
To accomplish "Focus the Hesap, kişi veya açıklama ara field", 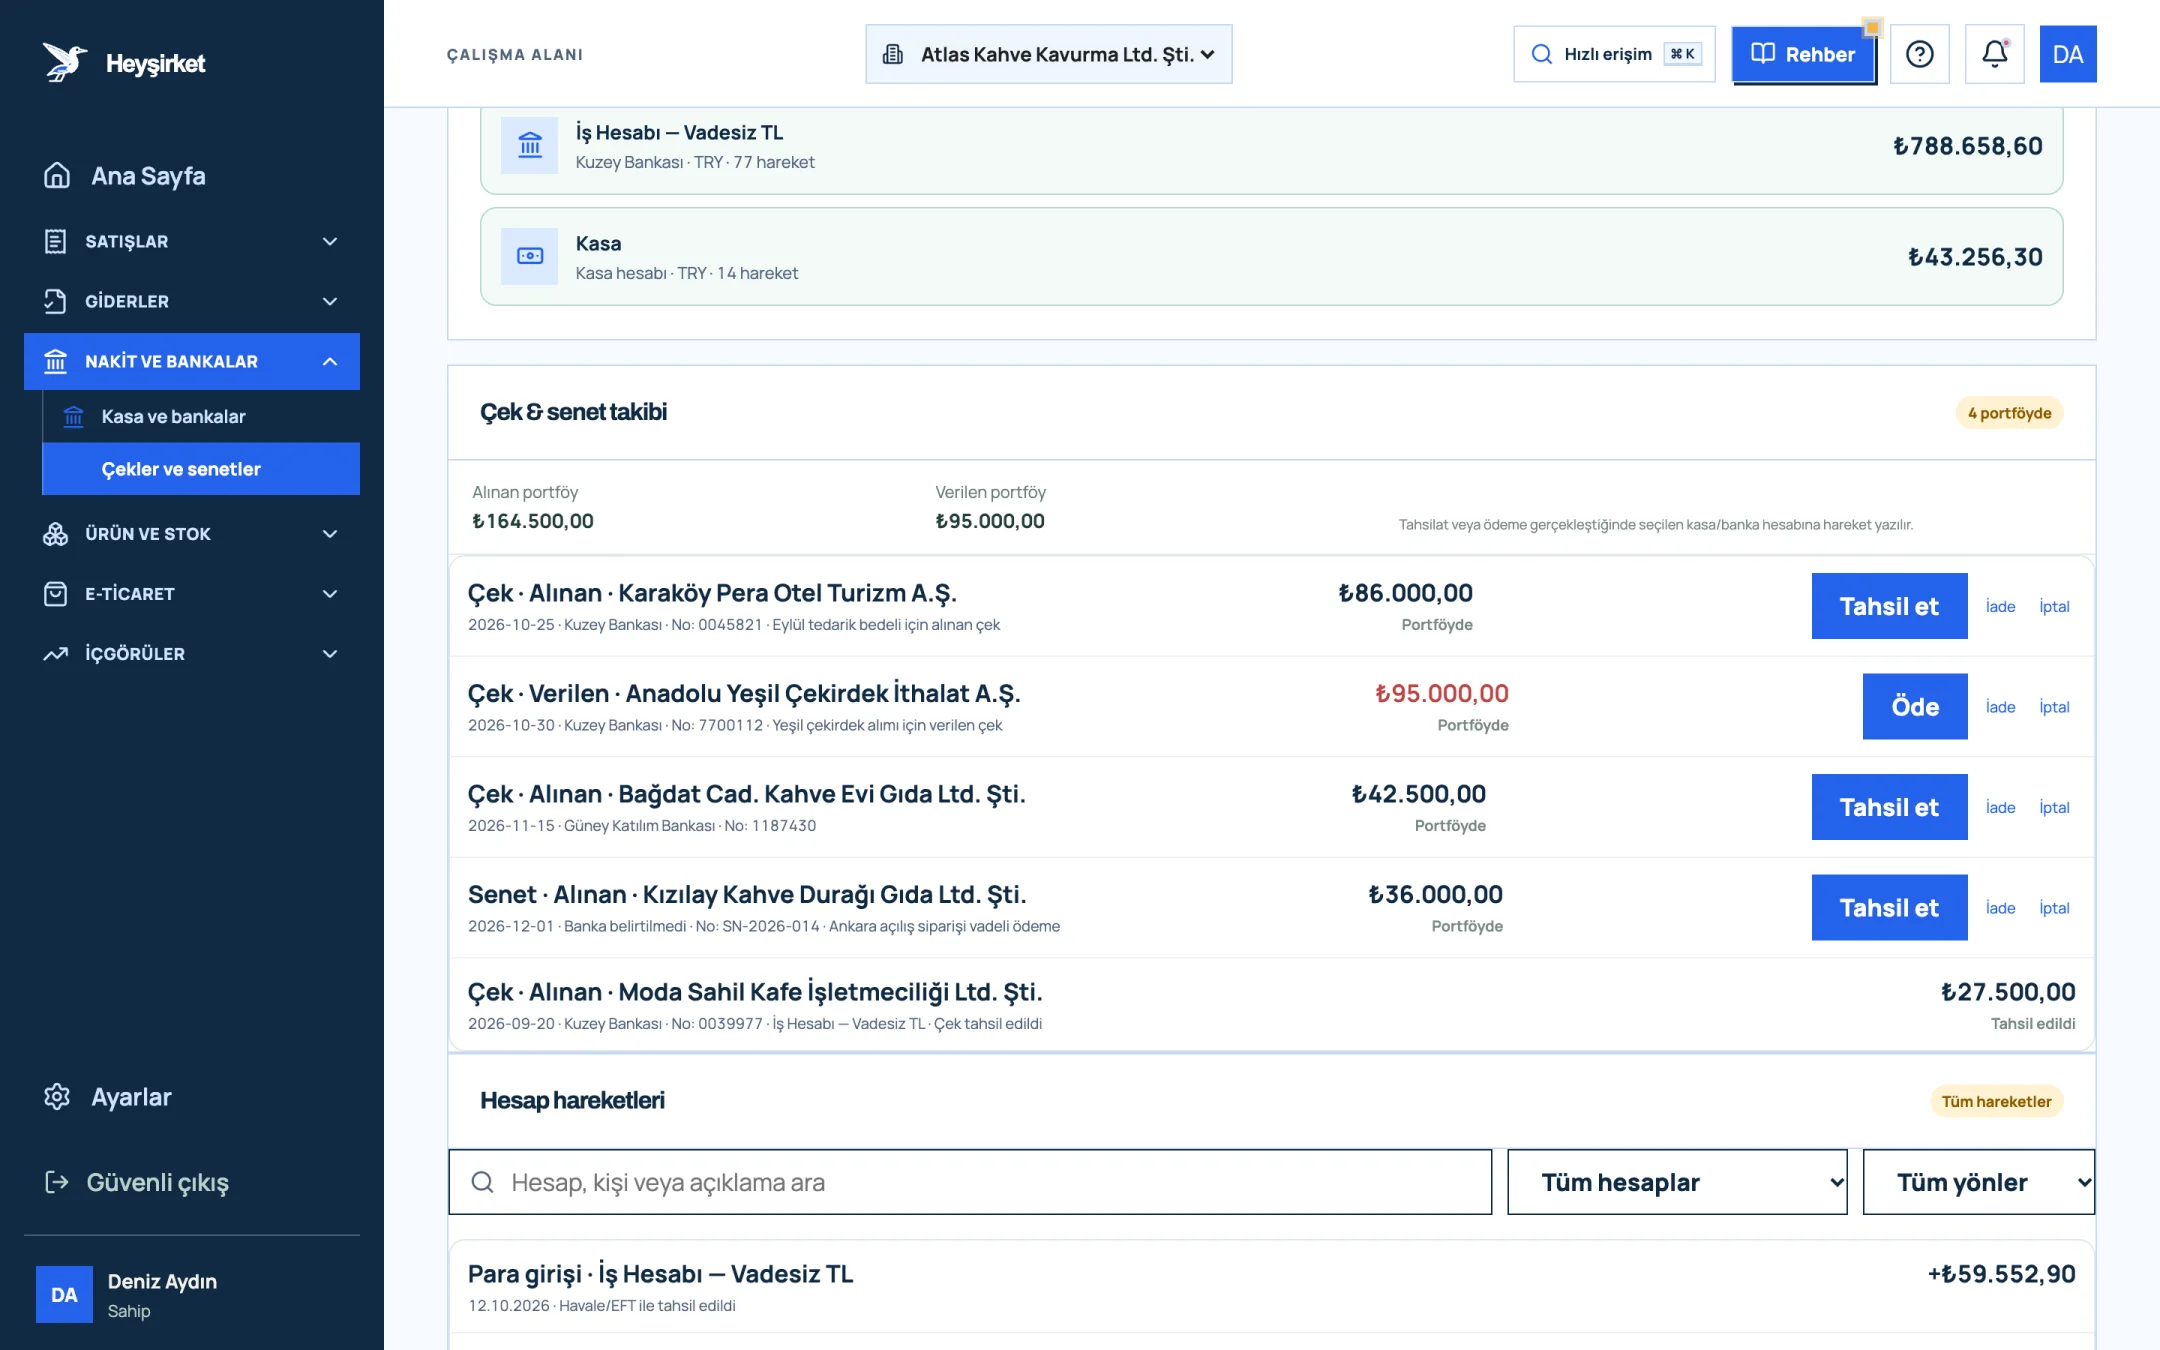I will pos(970,1182).
